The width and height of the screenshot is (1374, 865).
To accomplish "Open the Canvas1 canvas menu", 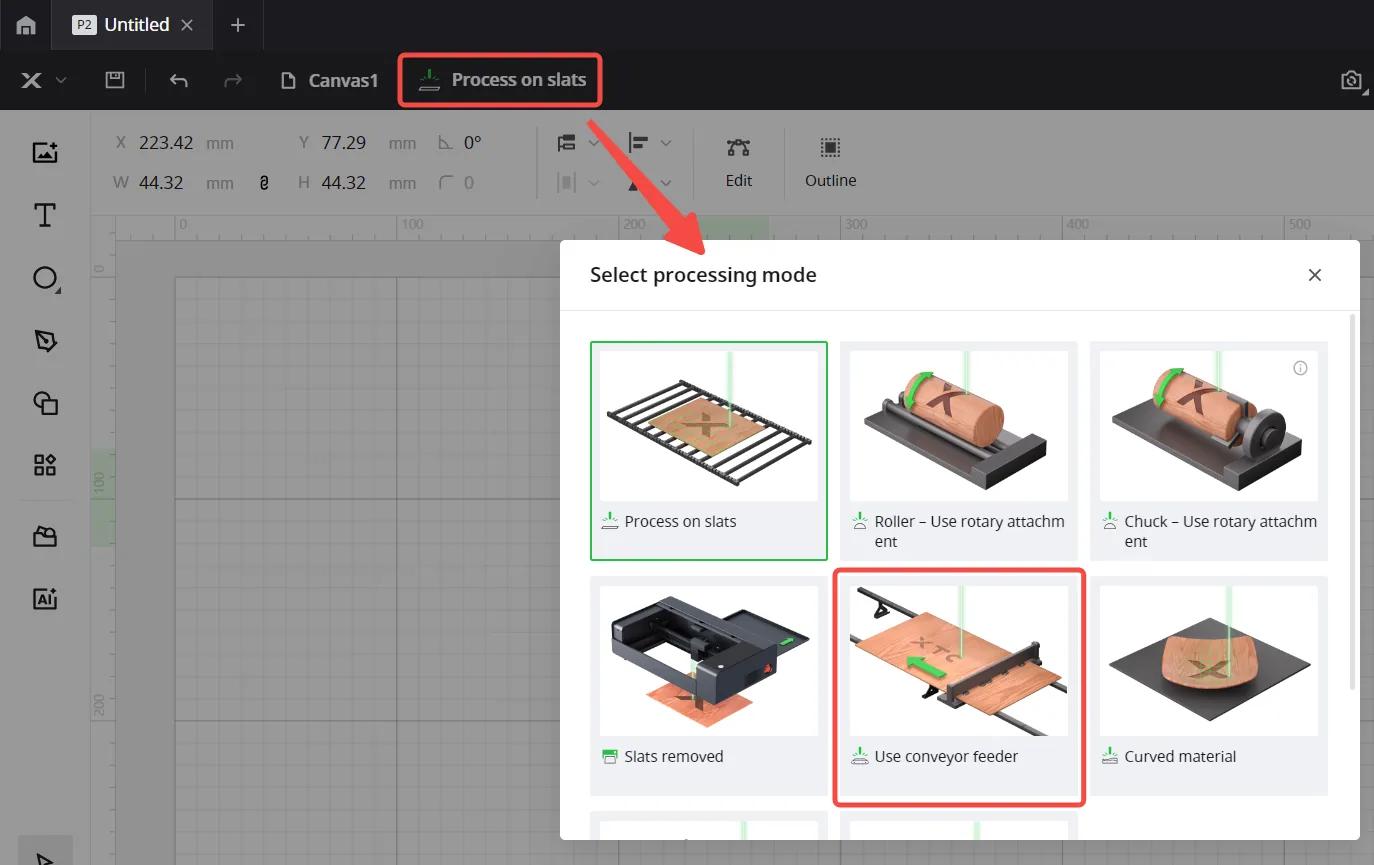I will [329, 81].
